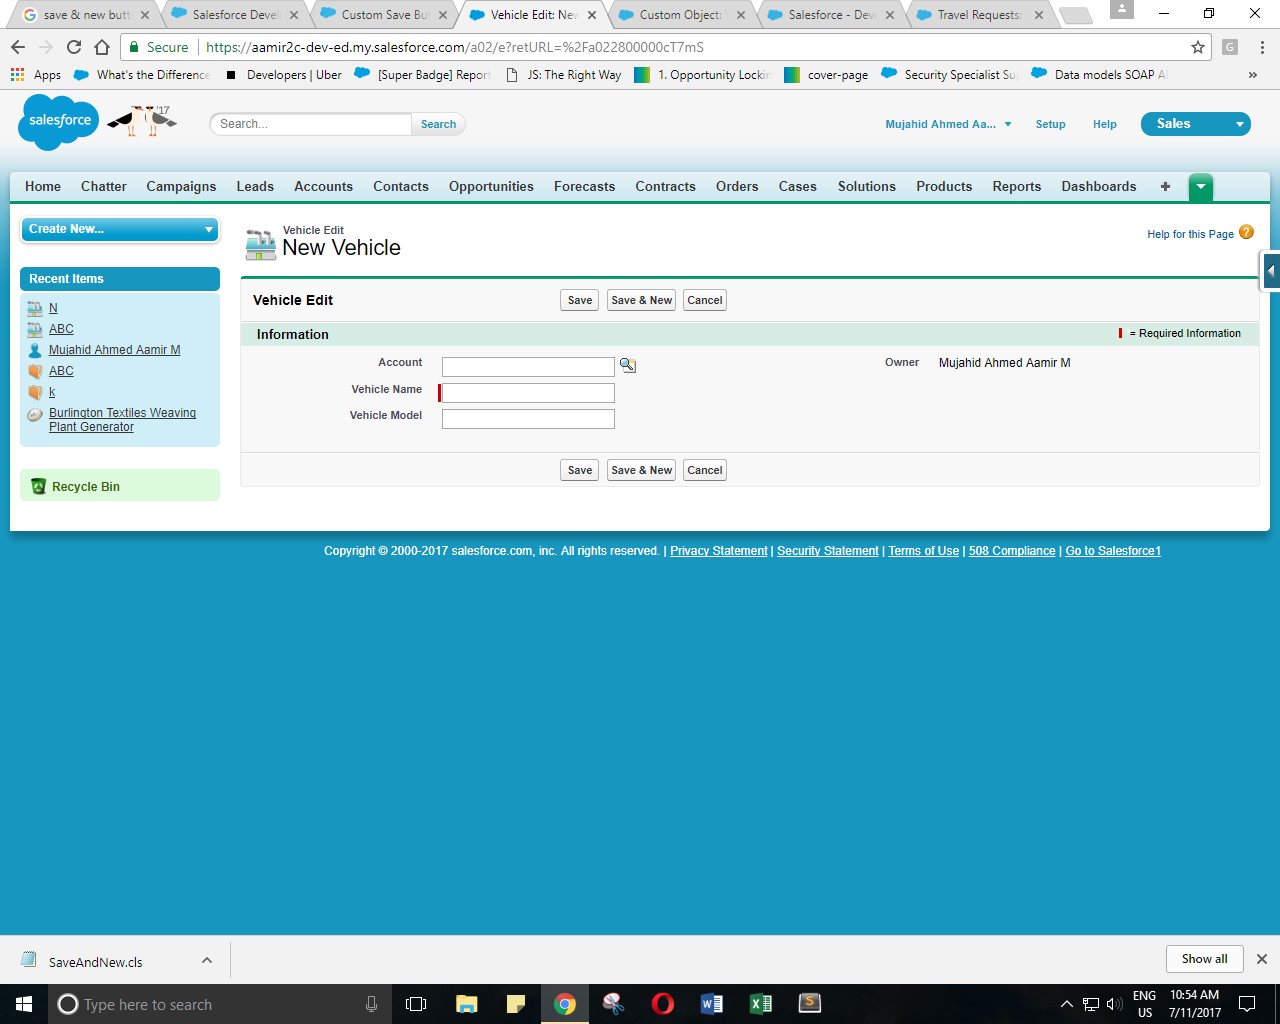Screen dimensions: 1280x1024
Task: Click the Recycle Bin icon in sidebar
Action: coord(38,486)
